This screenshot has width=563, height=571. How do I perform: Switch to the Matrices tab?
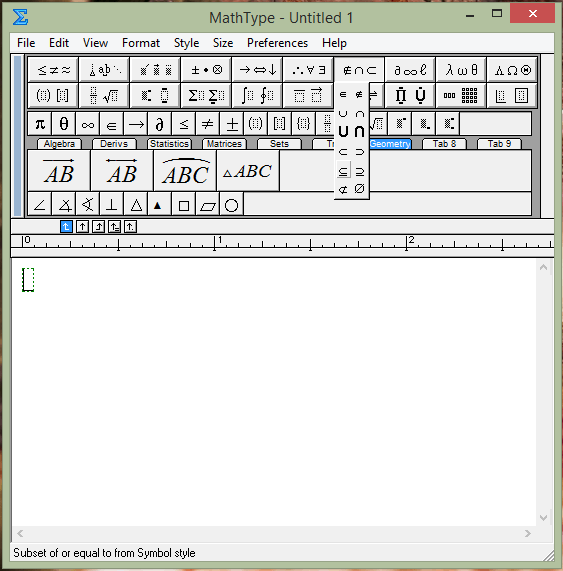pos(224,144)
